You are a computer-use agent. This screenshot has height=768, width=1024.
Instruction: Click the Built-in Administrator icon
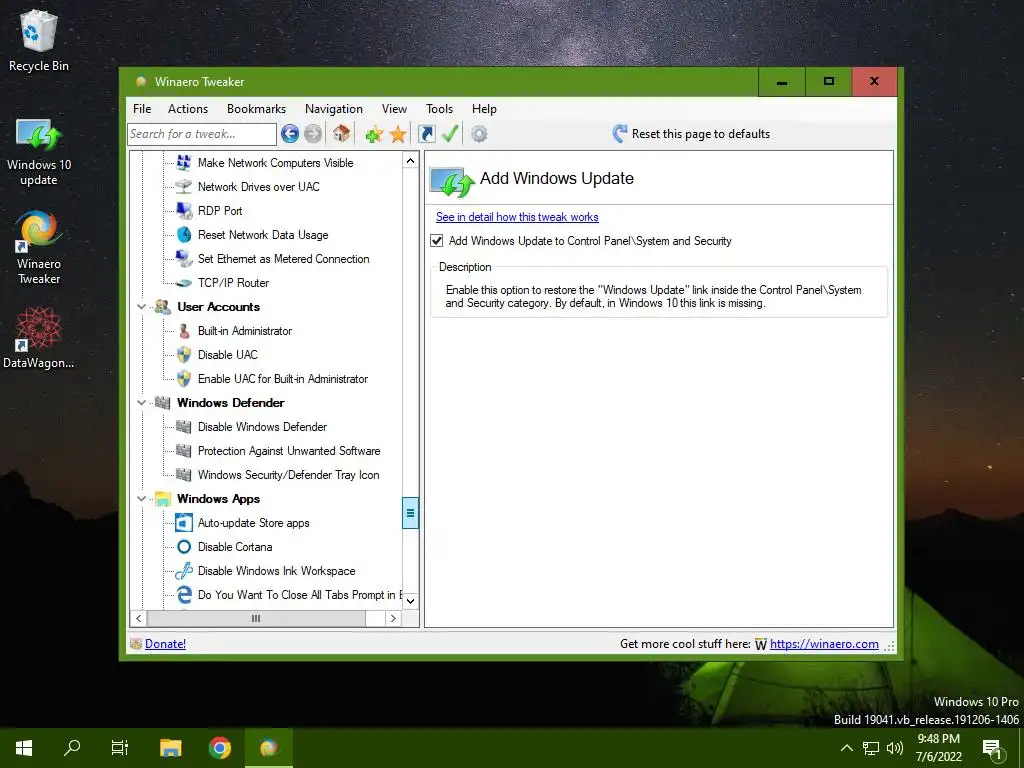(184, 330)
